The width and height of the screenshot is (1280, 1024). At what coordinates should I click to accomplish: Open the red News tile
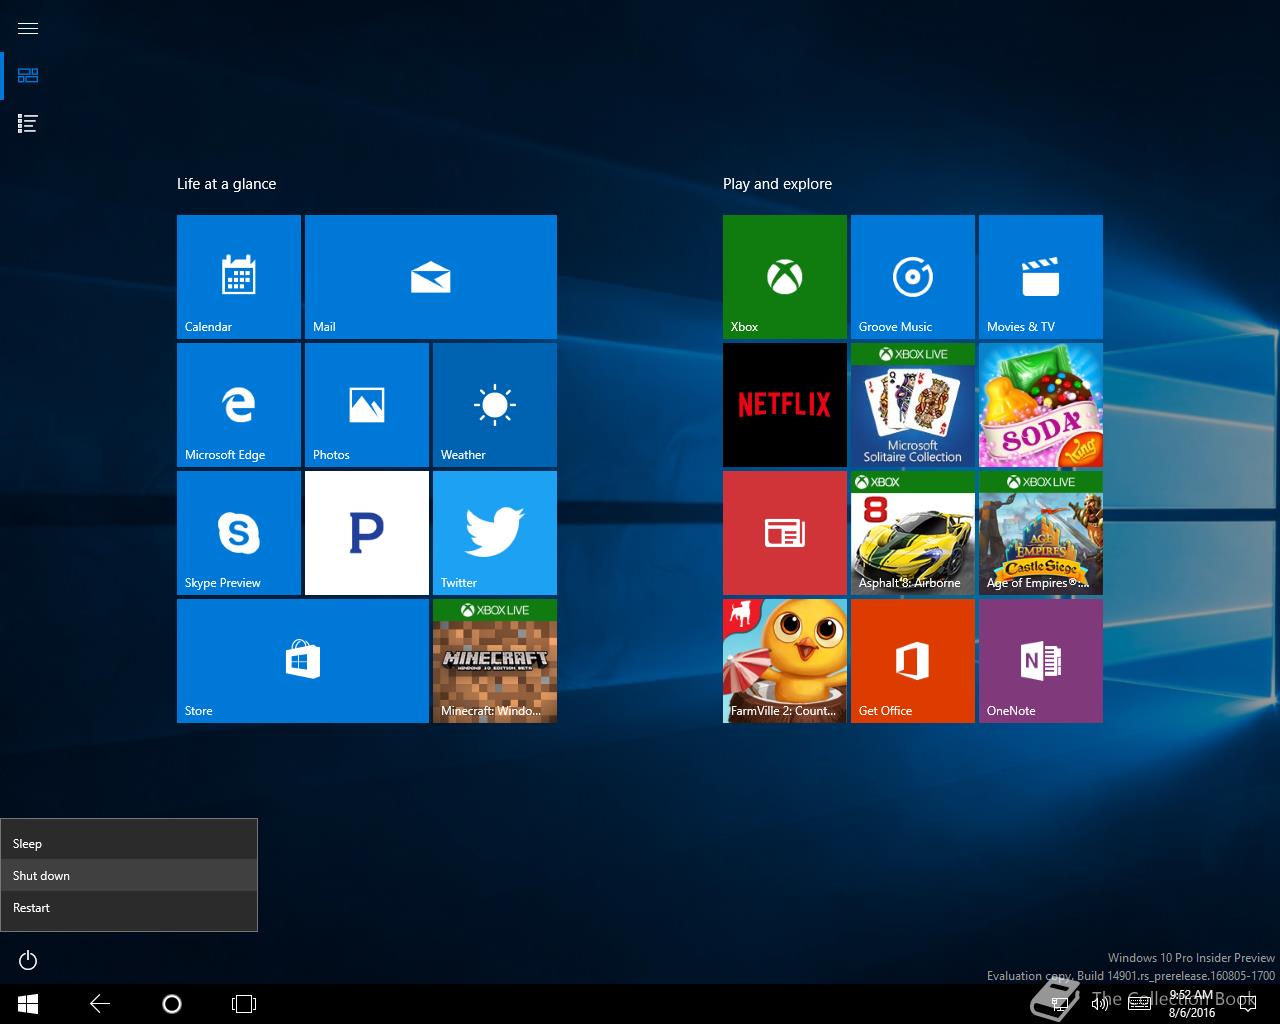(785, 533)
